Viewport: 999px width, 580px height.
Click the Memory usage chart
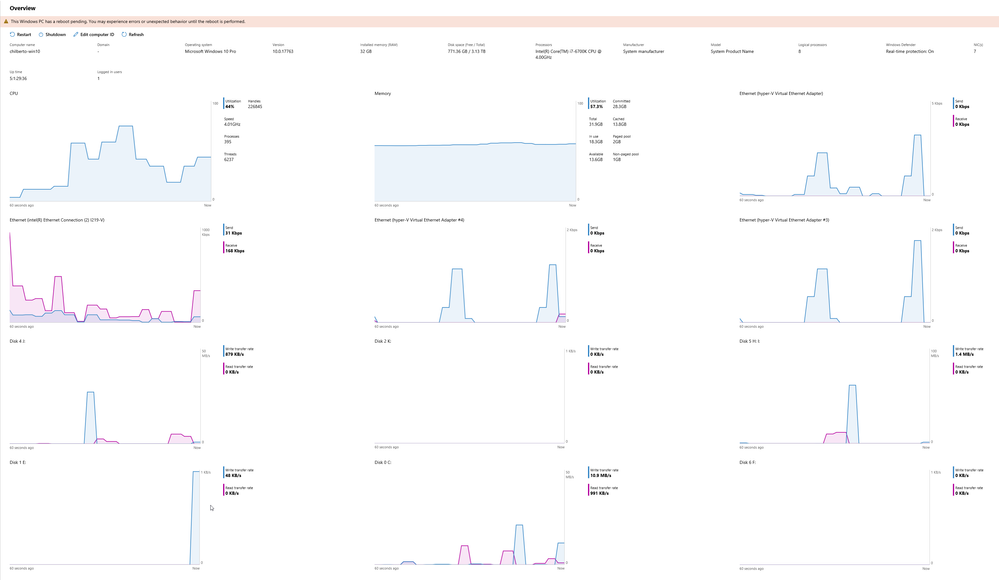tap(475, 150)
